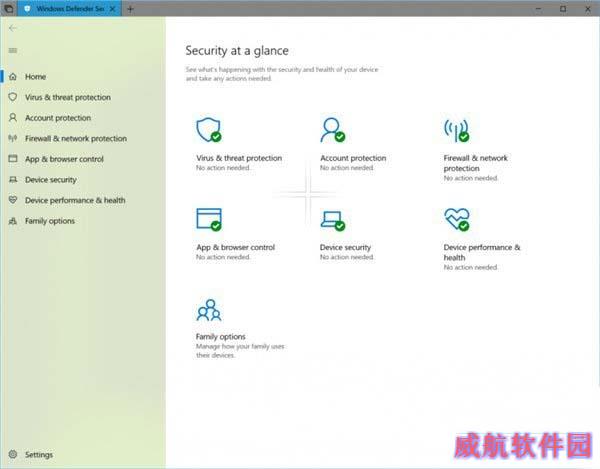This screenshot has height=469, width=600.
Task: Open the large Family options people icon
Action: 209,310
